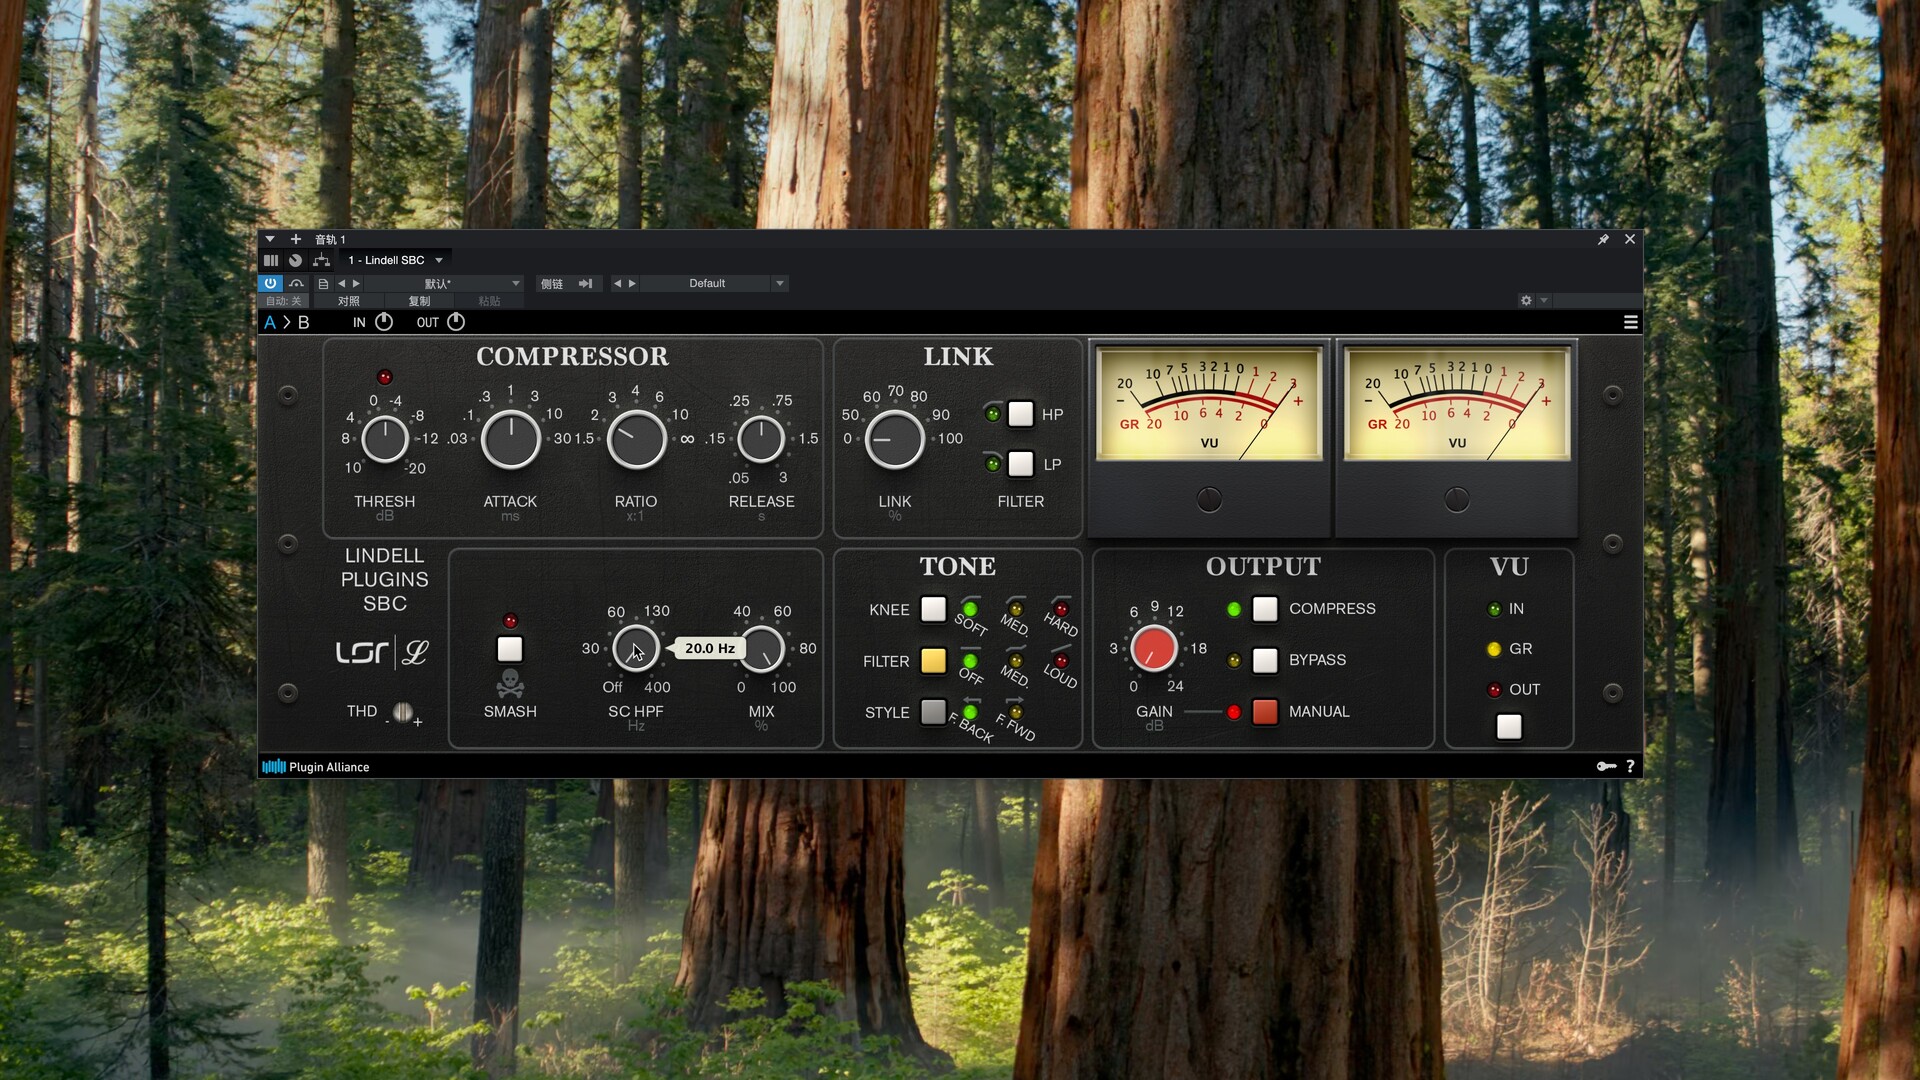Enable the LP filter switch
The height and width of the screenshot is (1080, 1920).
(x=1020, y=464)
